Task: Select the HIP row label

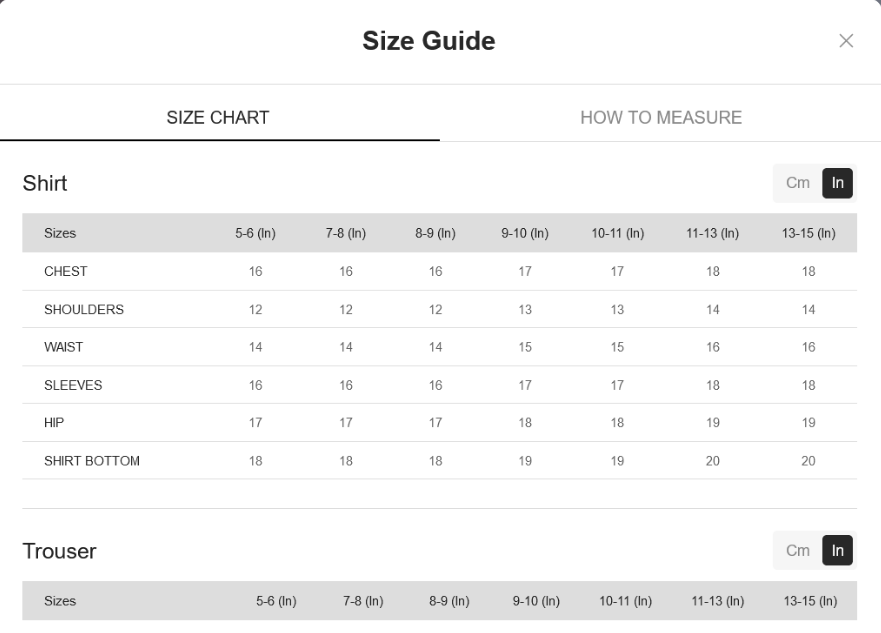Action: tap(54, 422)
